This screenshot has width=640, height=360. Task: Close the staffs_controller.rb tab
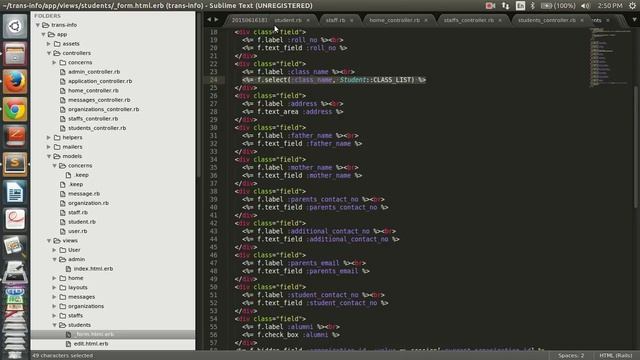pyautogui.click(x=500, y=20)
